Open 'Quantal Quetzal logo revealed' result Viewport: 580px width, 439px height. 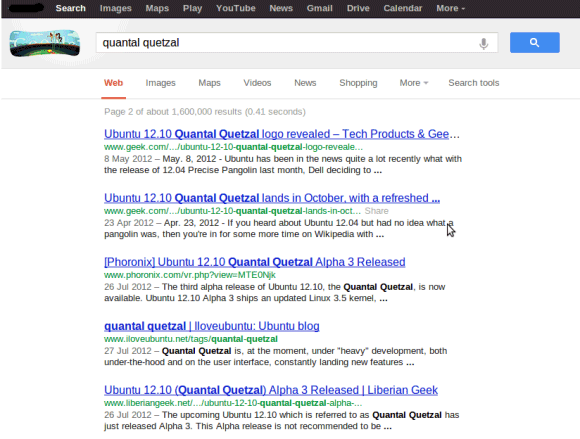tap(282, 134)
